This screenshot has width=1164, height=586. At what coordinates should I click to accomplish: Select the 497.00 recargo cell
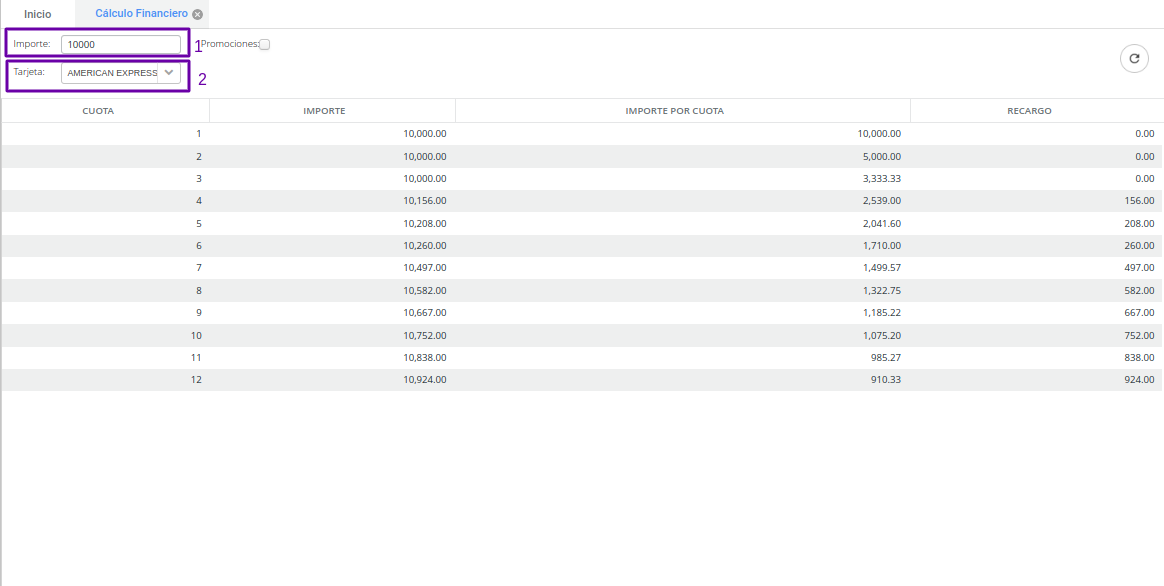tap(1037, 267)
